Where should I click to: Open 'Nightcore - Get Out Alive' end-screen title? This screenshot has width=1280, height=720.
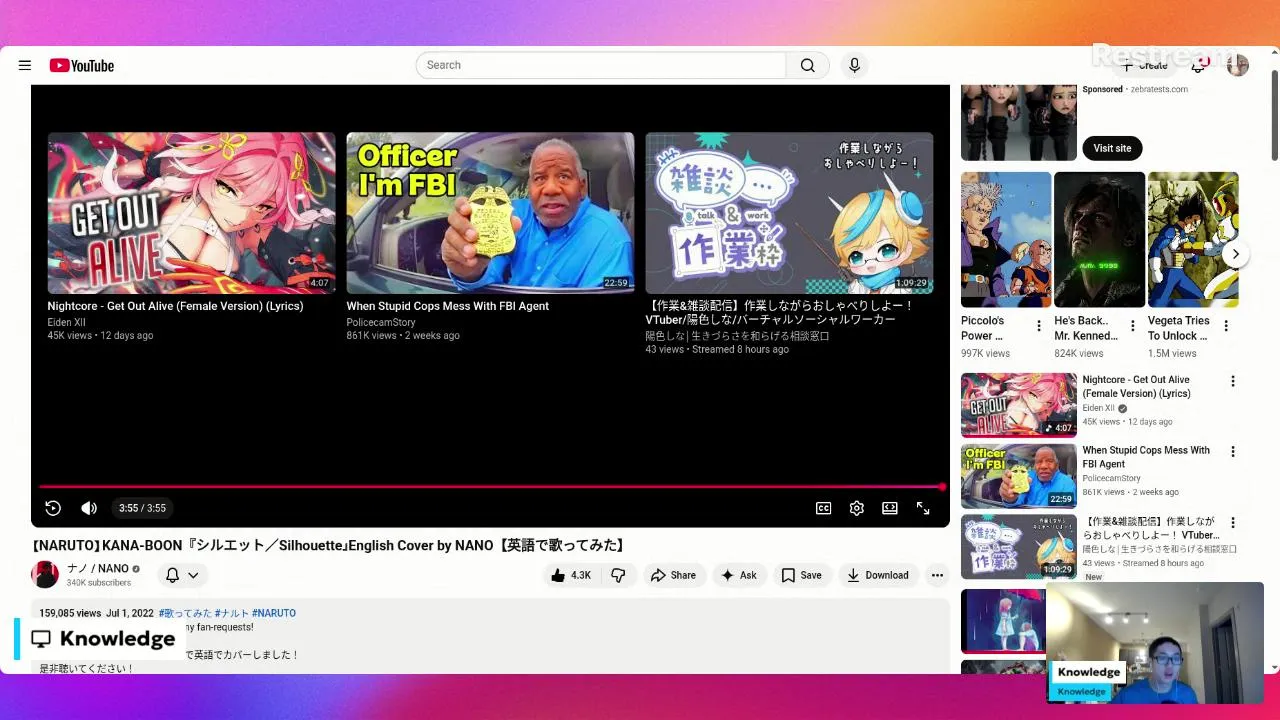click(175, 306)
